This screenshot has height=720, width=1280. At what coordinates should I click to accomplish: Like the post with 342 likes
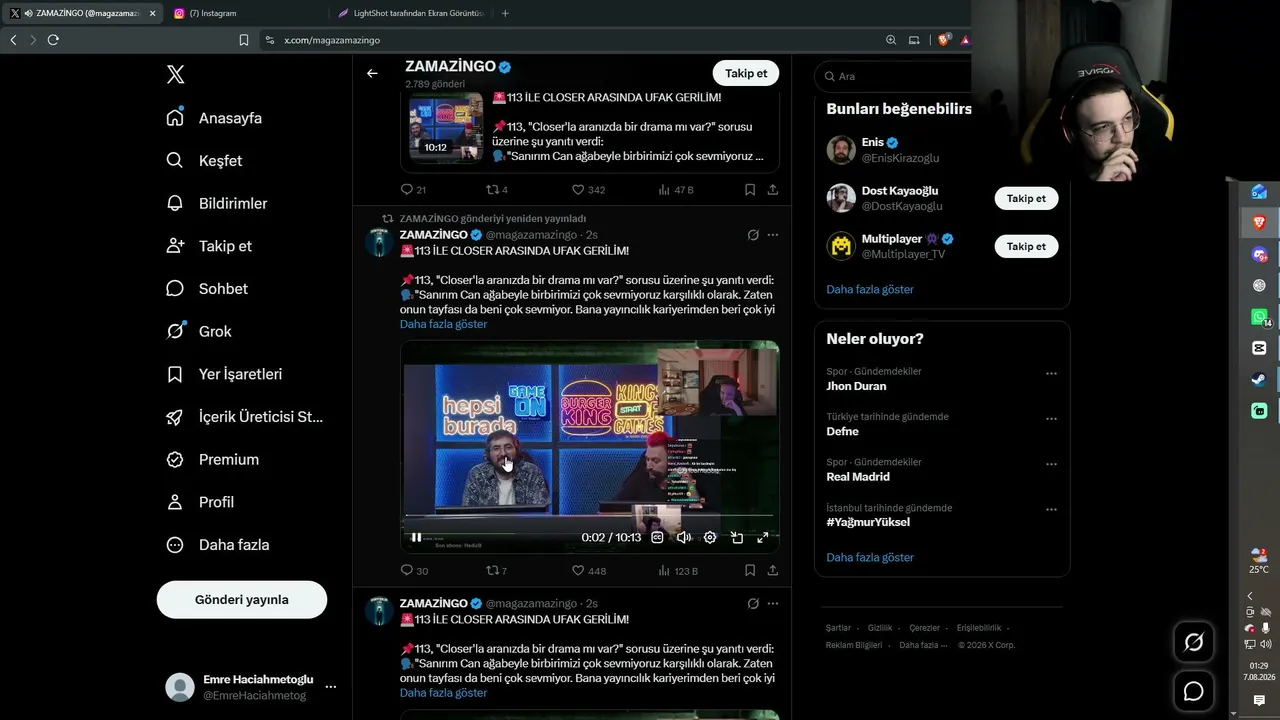click(x=588, y=190)
